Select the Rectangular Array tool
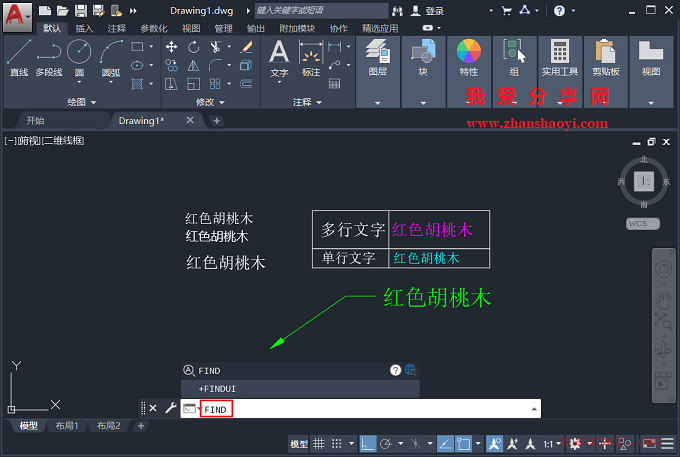 pyautogui.click(x=215, y=84)
